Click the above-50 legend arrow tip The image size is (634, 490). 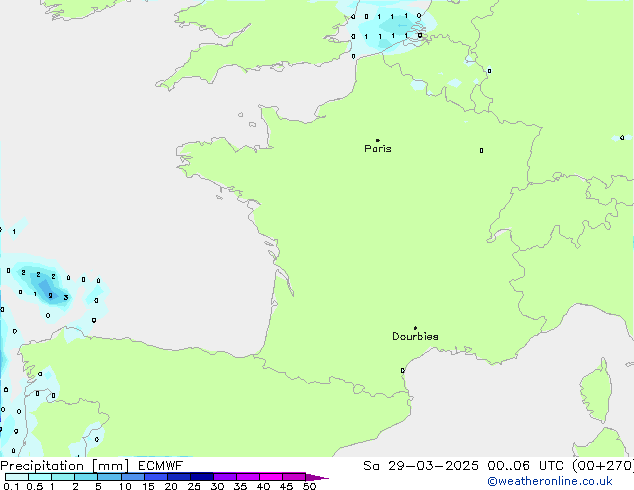pyautogui.click(x=317, y=477)
